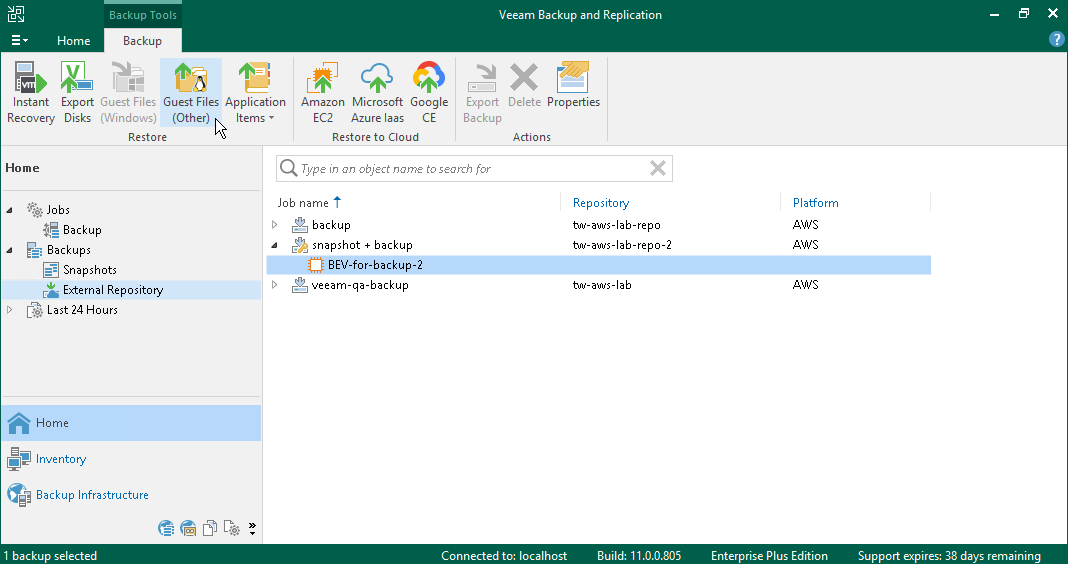Click the Export Disks icon
This screenshot has height=564, width=1068.
tap(77, 93)
